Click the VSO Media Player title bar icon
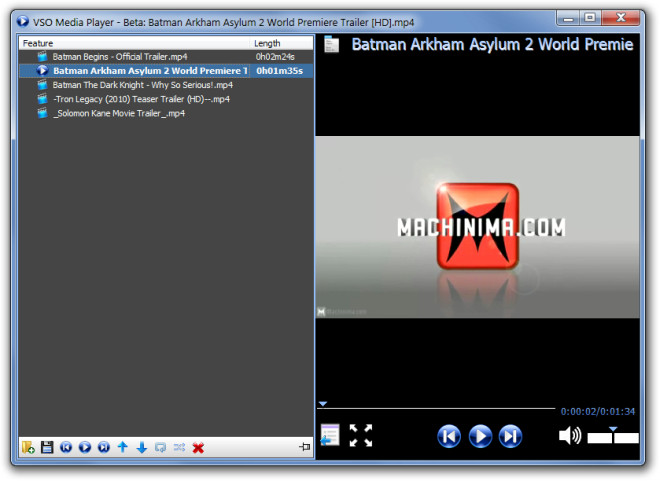The height and width of the screenshot is (481, 660). [x=23, y=21]
